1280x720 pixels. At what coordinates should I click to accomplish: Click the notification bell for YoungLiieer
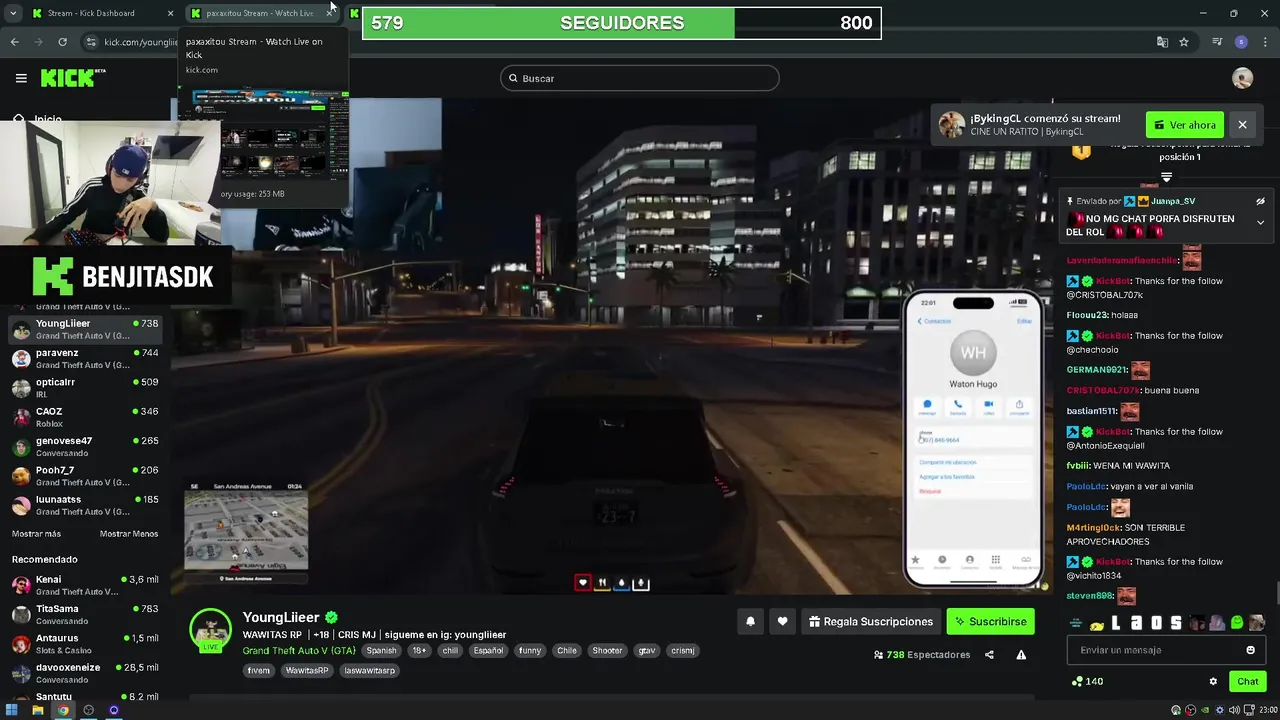pyautogui.click(x=750, y=621)
